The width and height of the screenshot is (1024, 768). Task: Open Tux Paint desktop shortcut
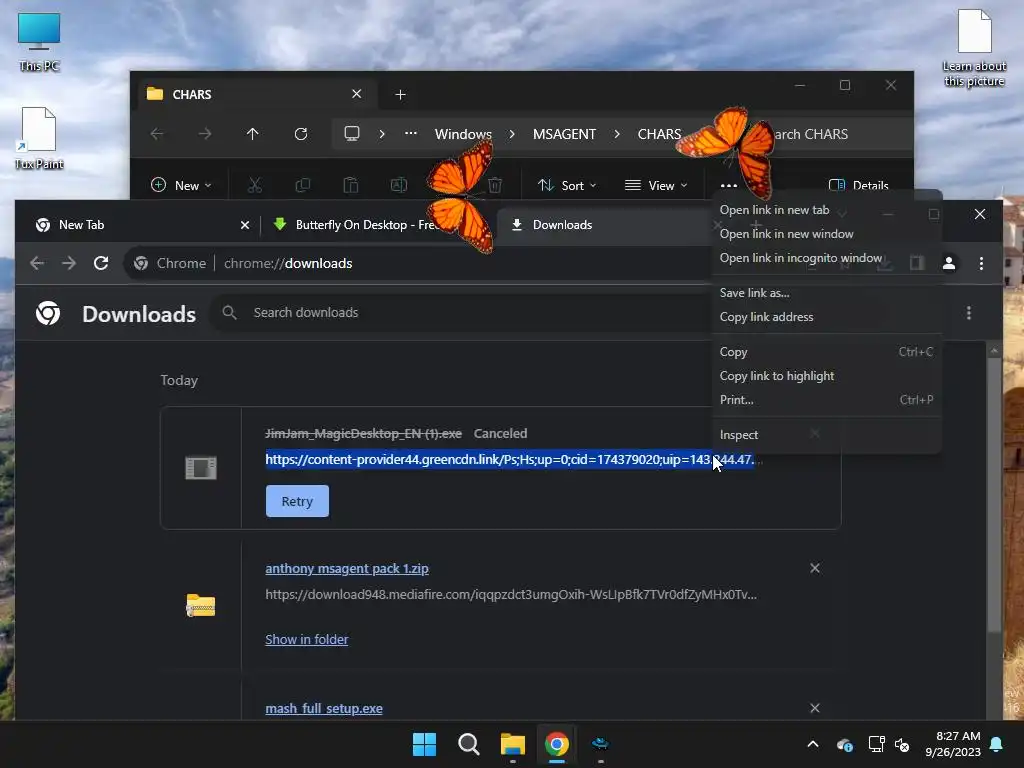pyautogui.click(x=39, y=138)
